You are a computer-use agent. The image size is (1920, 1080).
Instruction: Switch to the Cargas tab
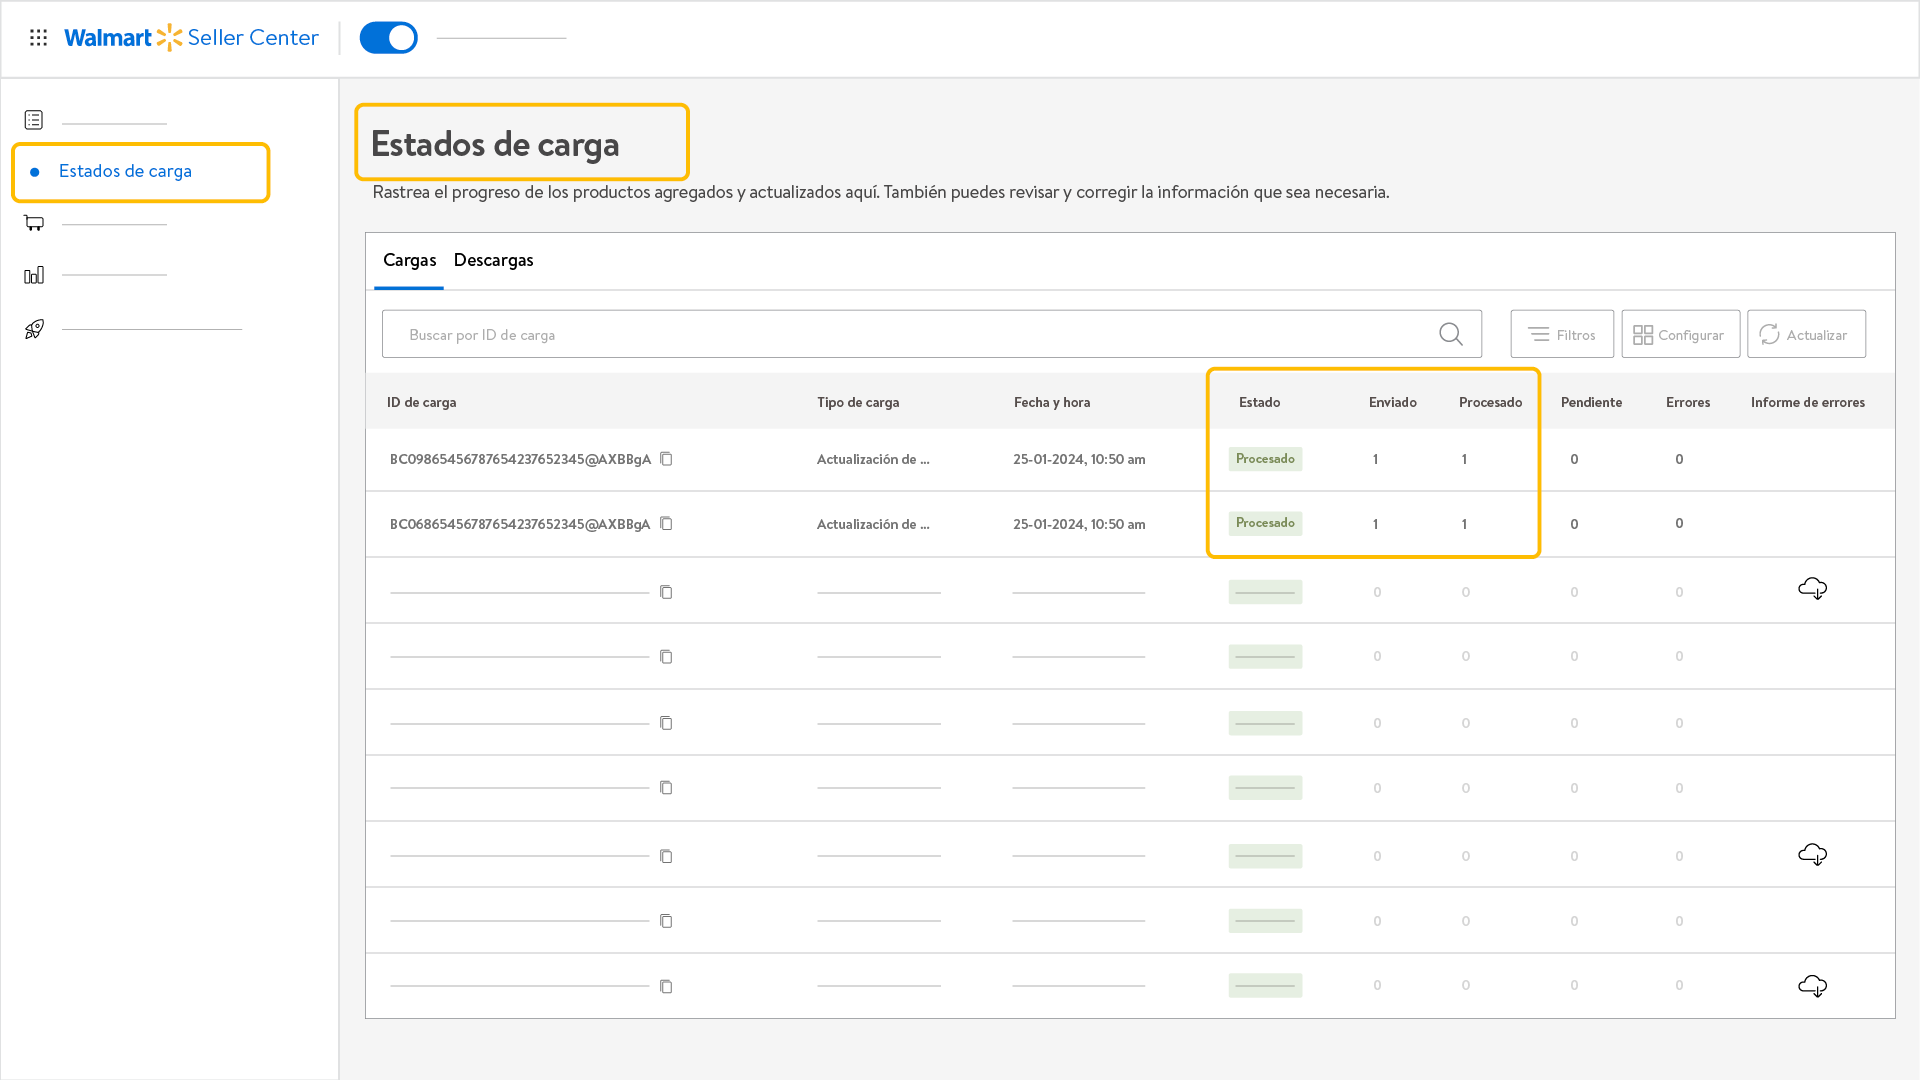click(x=409, y=260)
